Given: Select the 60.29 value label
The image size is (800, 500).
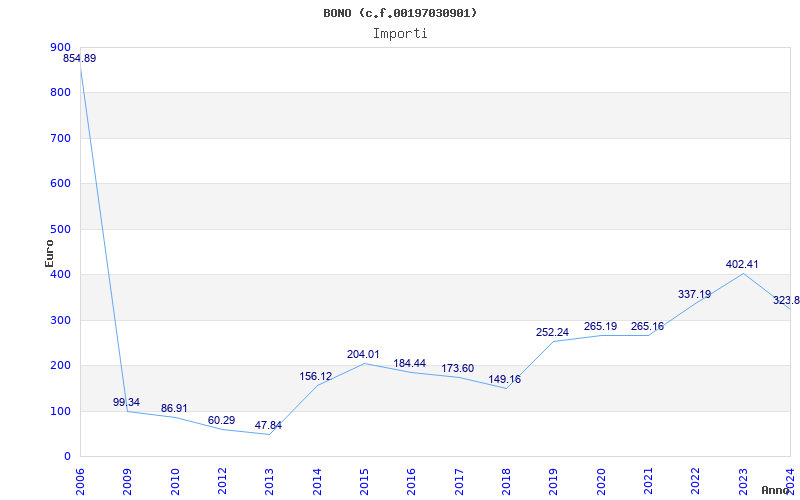Looking at the screenshot, I should [x=221, y=421].
